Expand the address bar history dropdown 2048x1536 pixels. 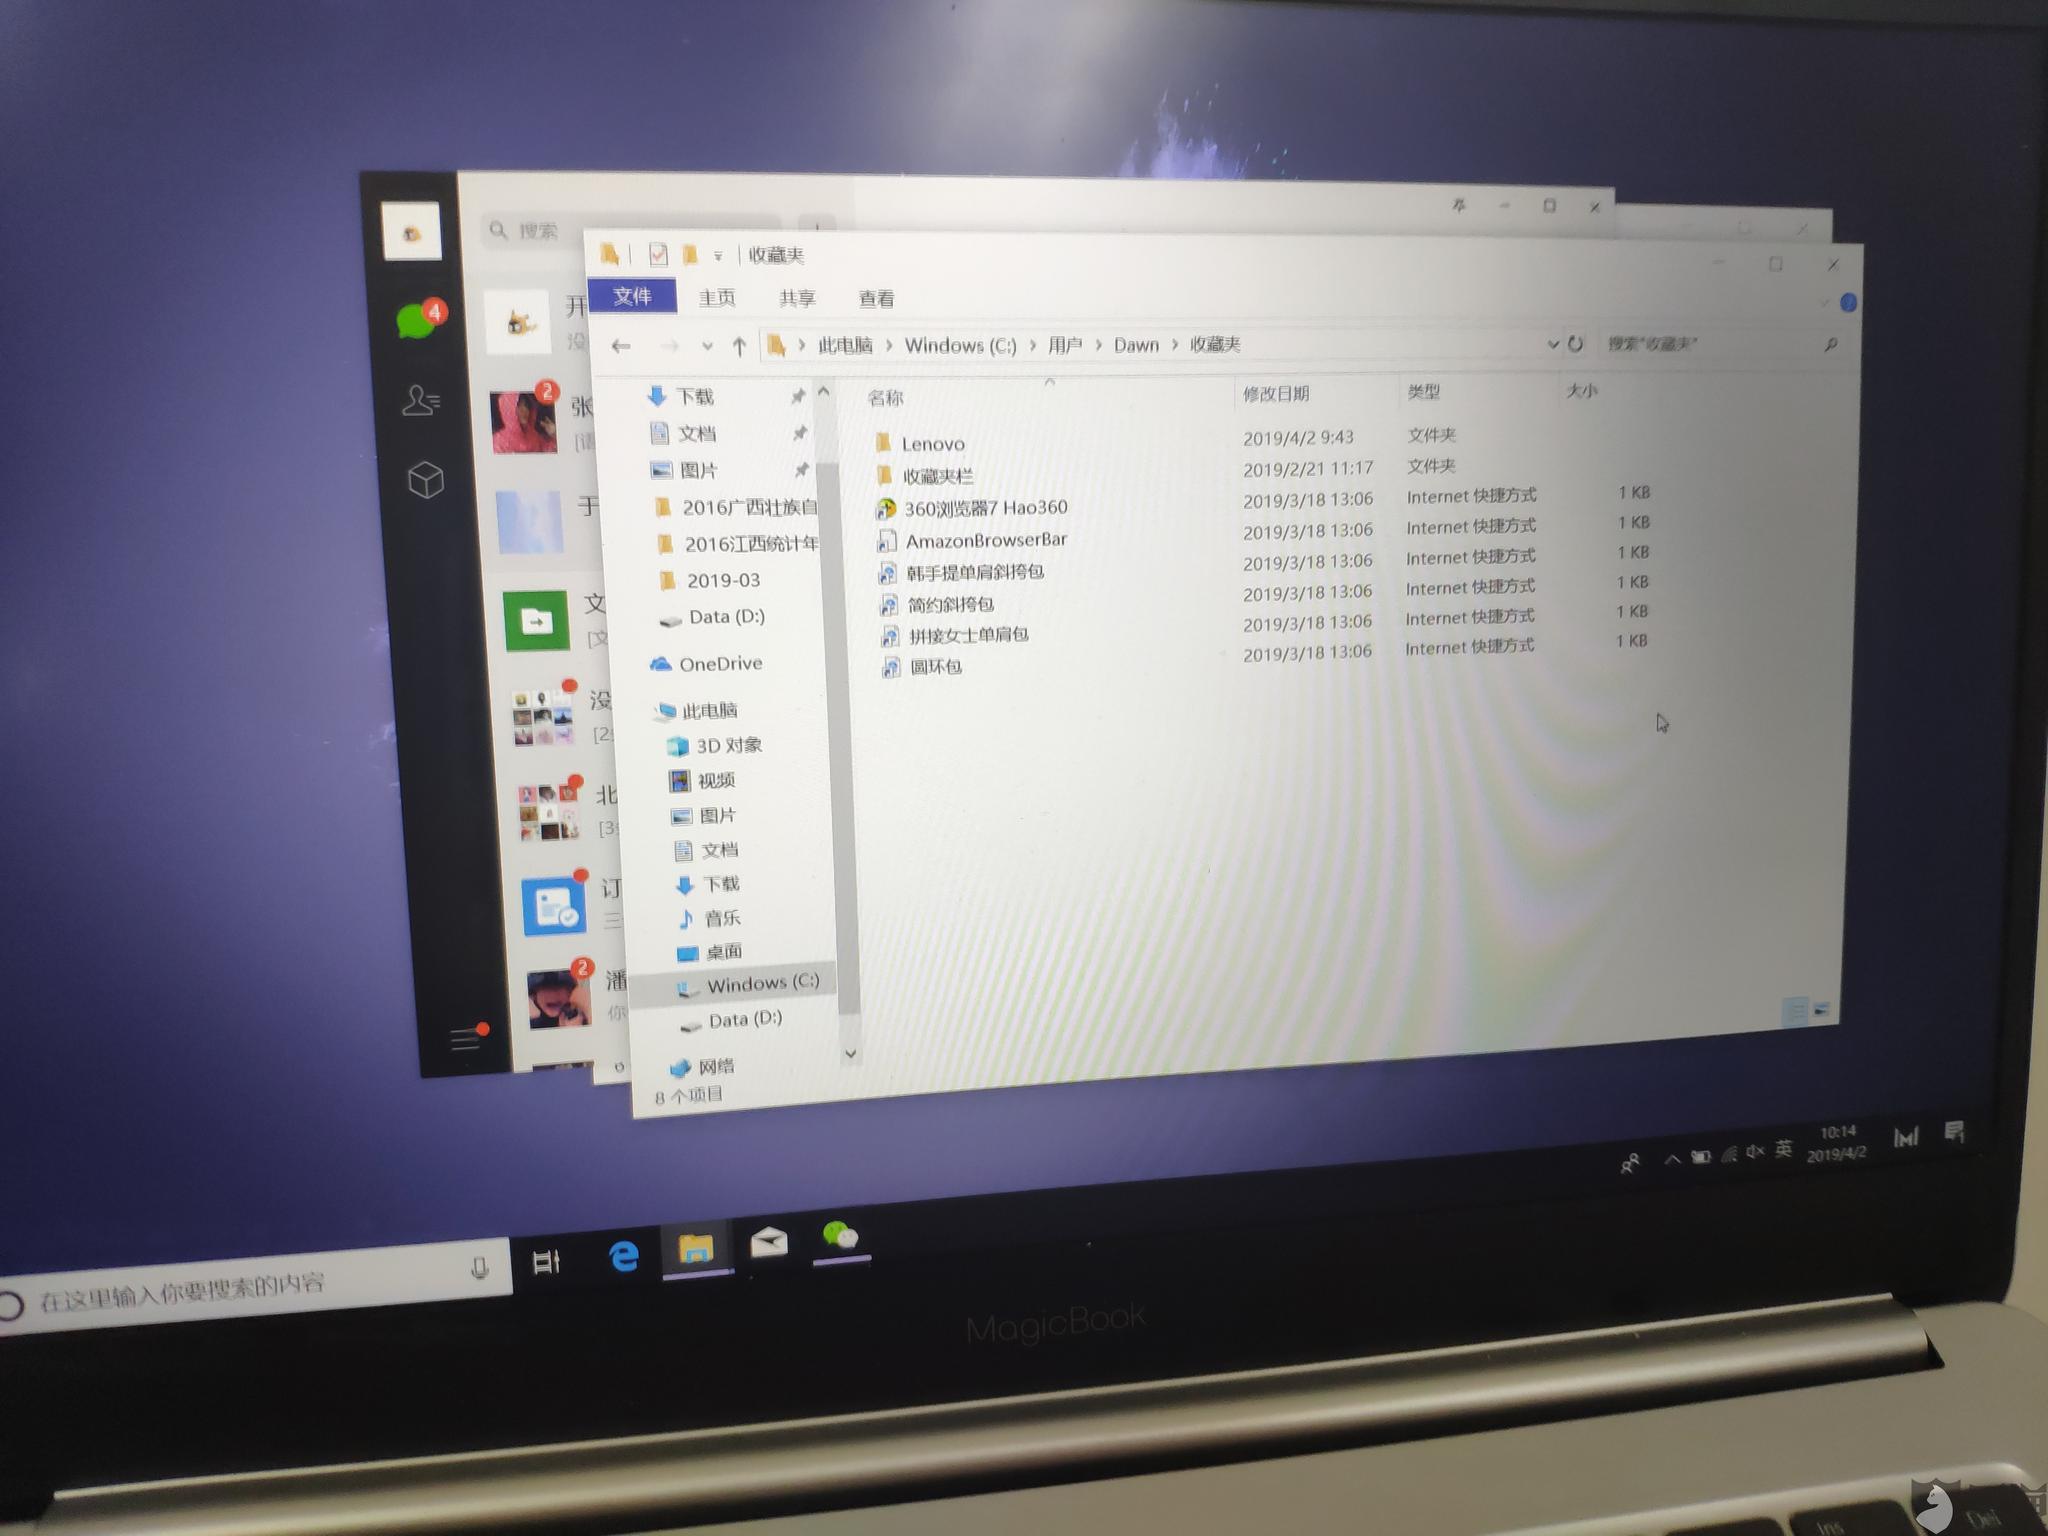(1553, 344)
